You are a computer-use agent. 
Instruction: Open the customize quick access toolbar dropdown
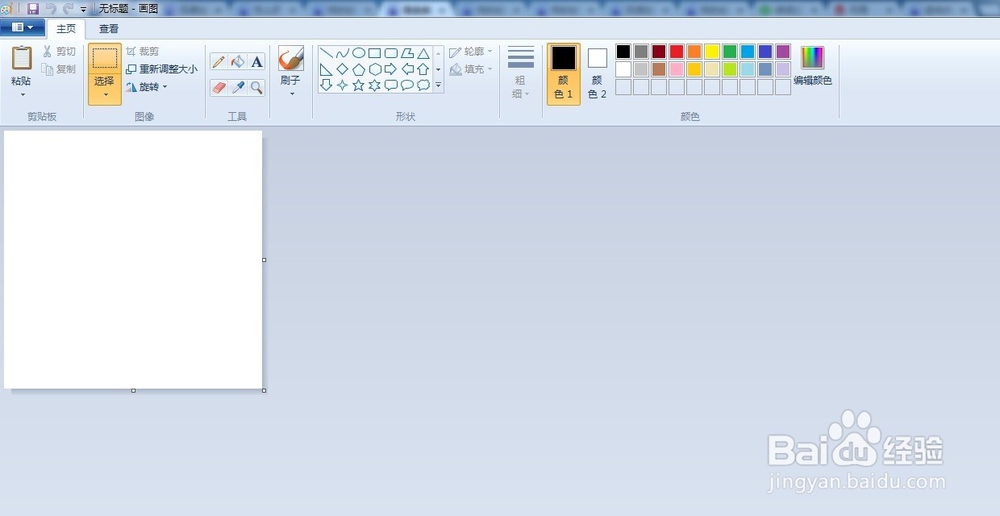coord(84,9)
